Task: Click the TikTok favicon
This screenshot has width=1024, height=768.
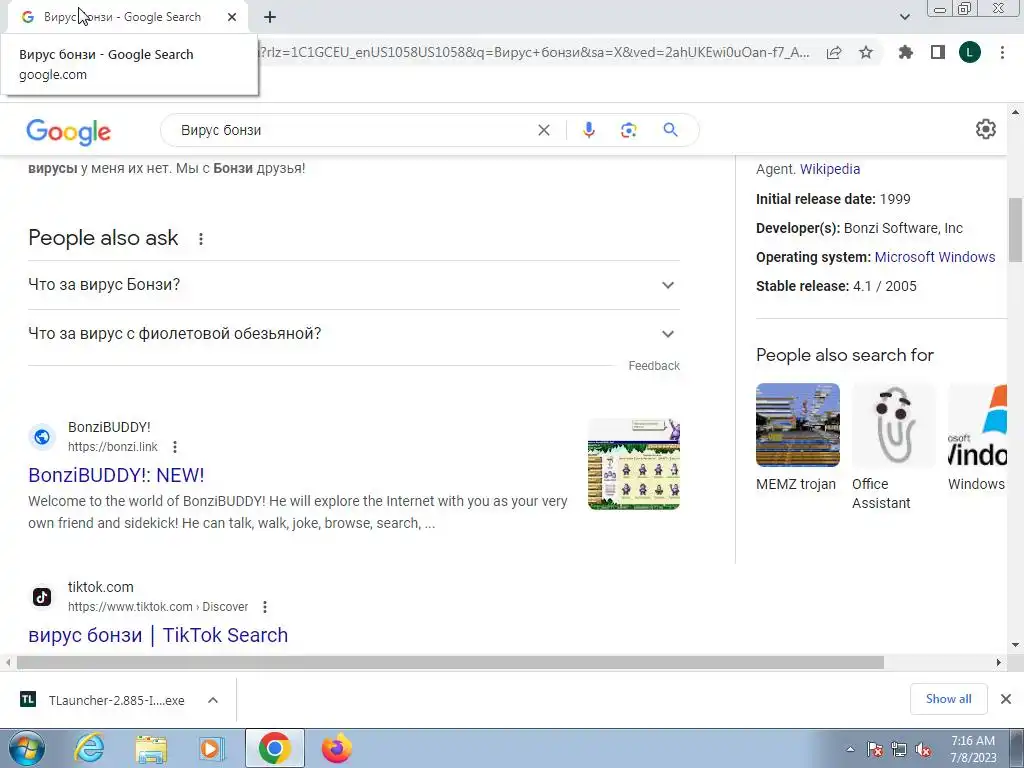Action: coord(42,596)
